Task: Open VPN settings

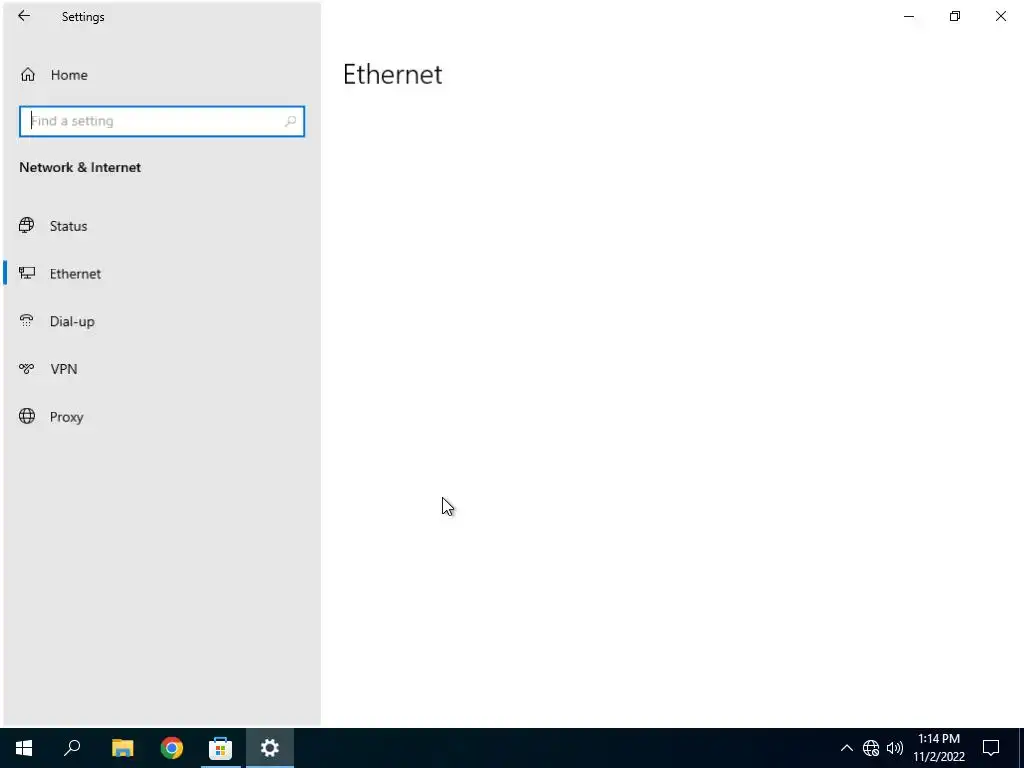Action: pyautogui.click(x=162, y=369)
